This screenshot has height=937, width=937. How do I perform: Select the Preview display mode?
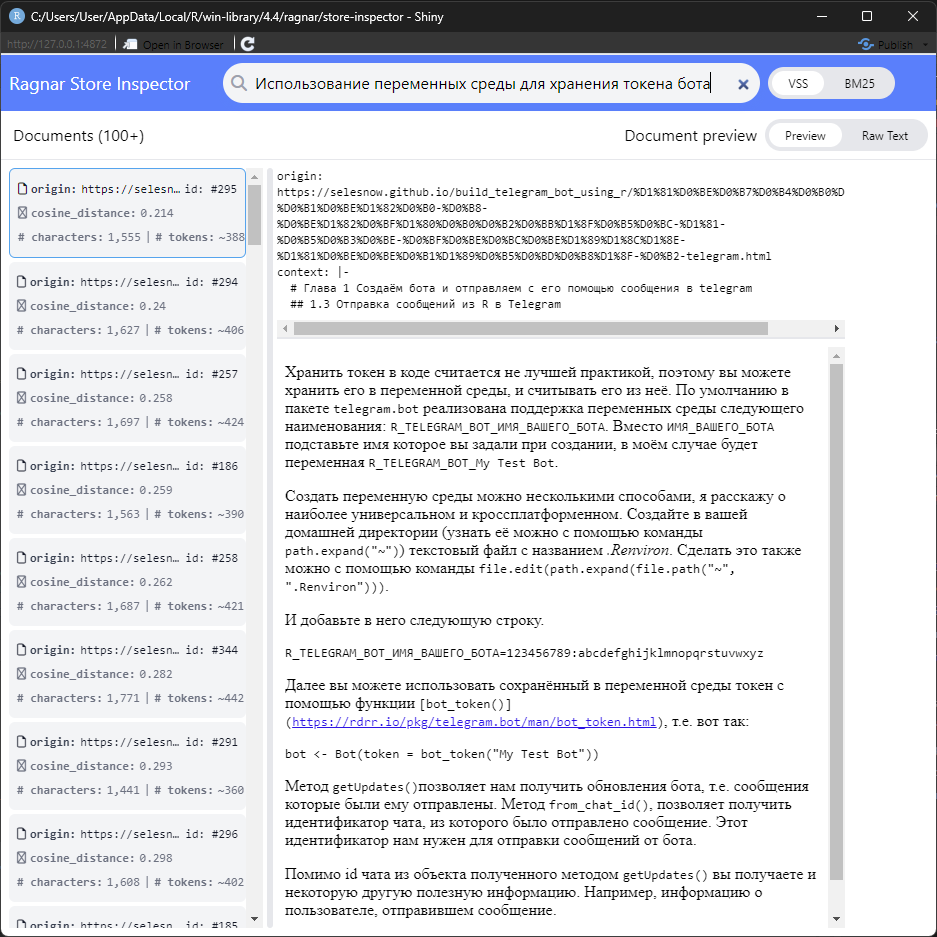[805, 136]
